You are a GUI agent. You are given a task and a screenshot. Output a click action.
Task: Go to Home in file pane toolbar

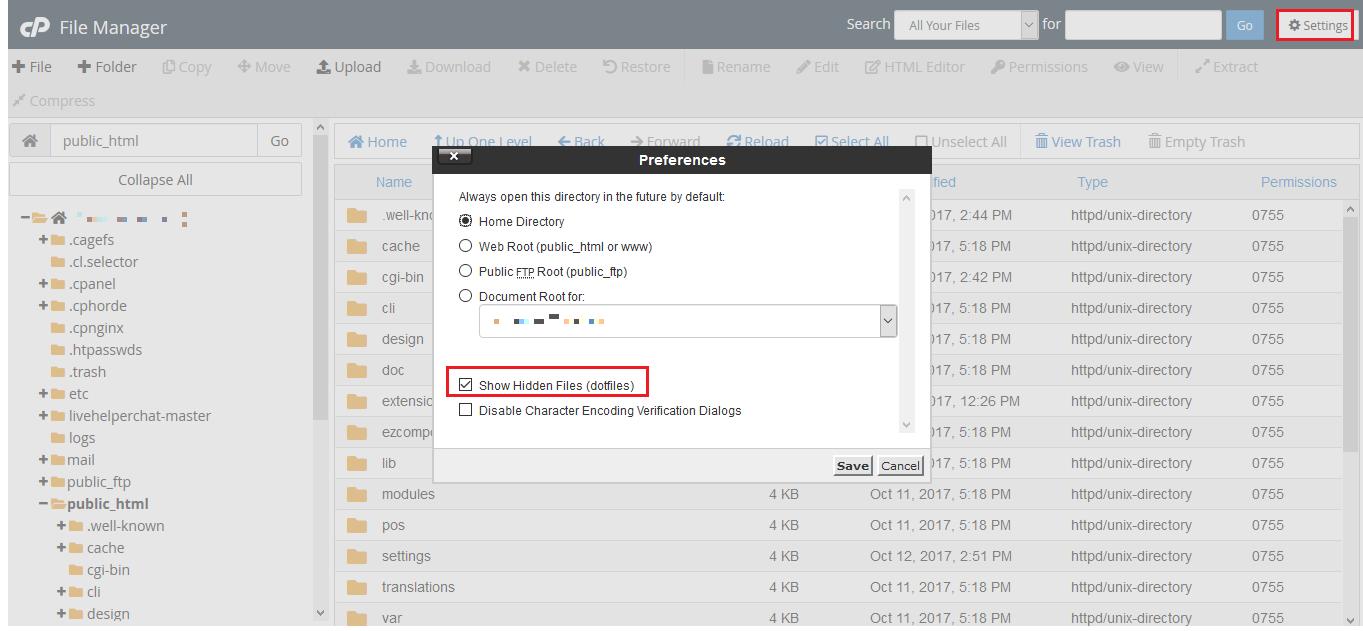pos(377,142)
